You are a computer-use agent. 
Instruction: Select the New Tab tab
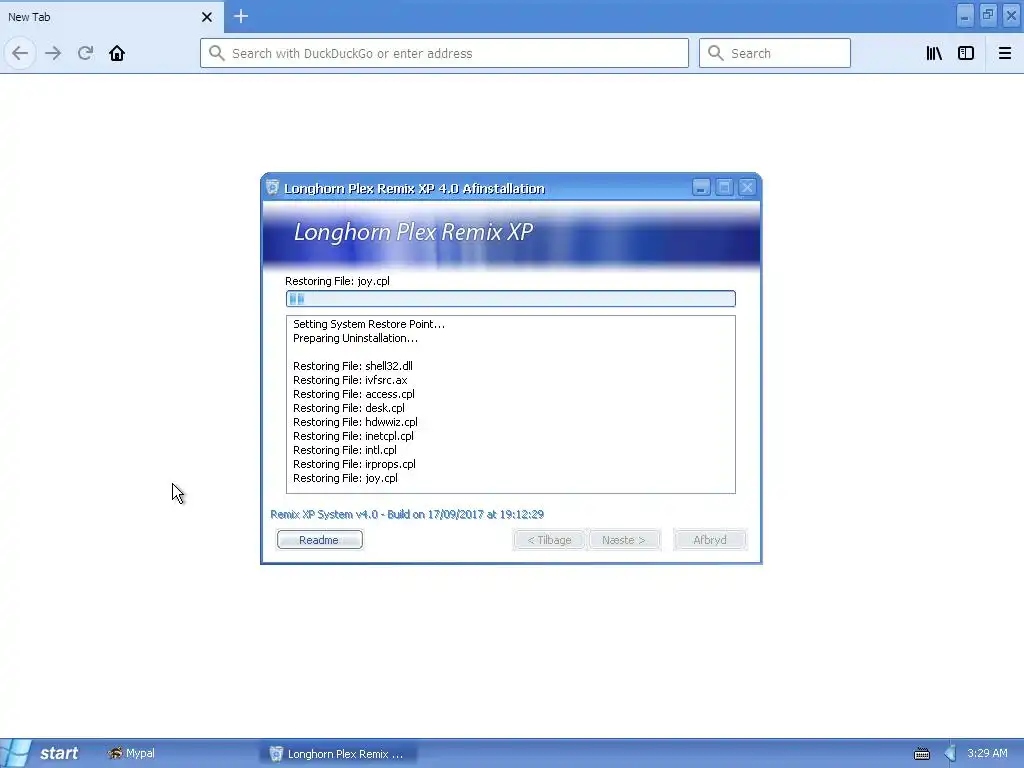[111, 17]
